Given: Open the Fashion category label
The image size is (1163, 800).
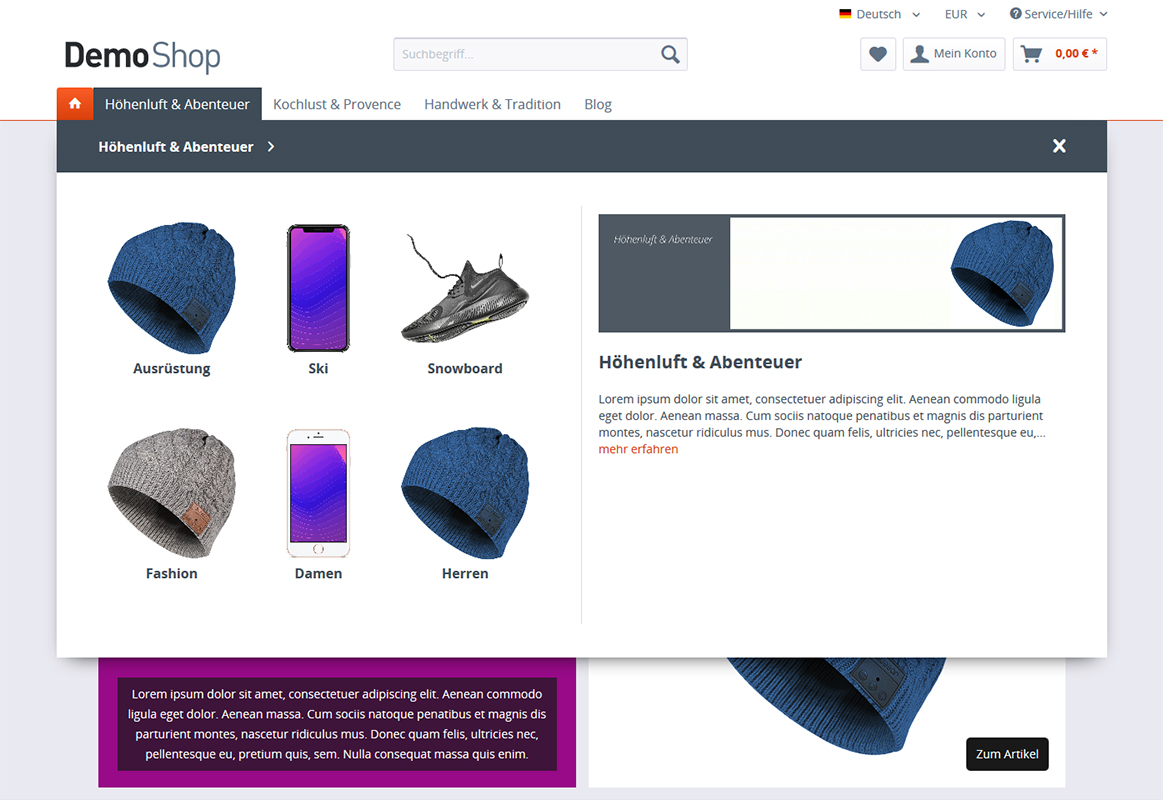Looking at the screenshot, I should click(x=171, y=573).
